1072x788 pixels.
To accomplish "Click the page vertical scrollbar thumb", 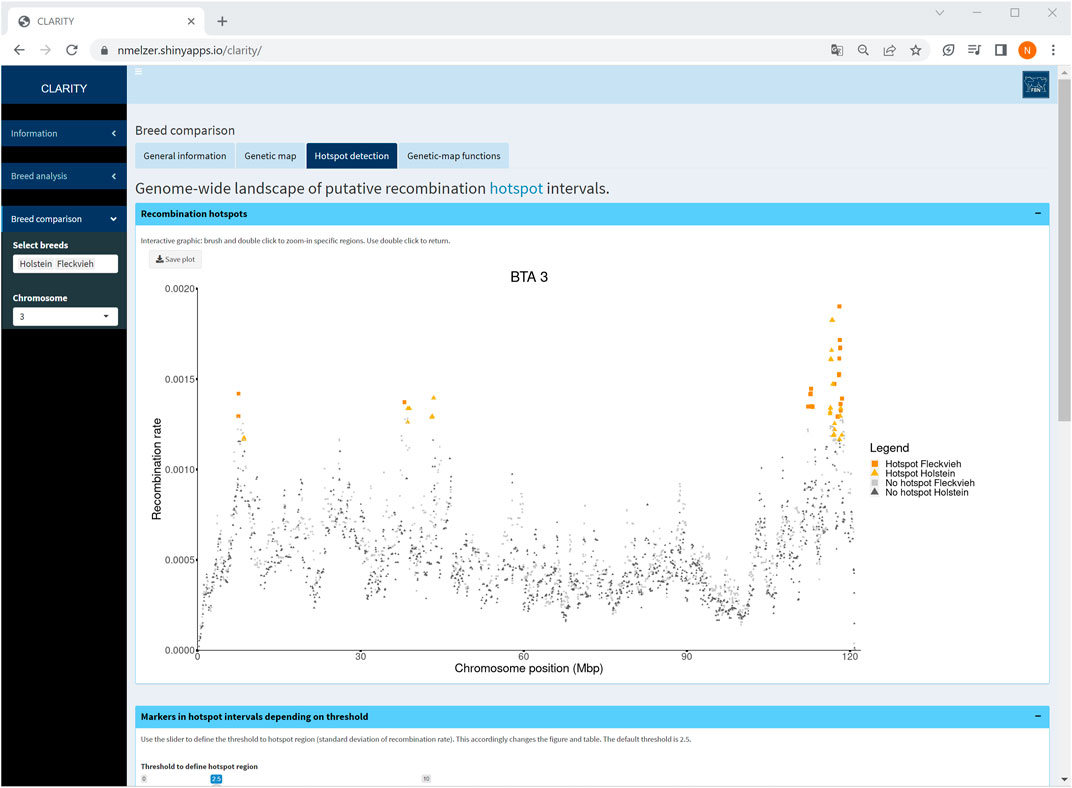I will [x=1064, y=249].
